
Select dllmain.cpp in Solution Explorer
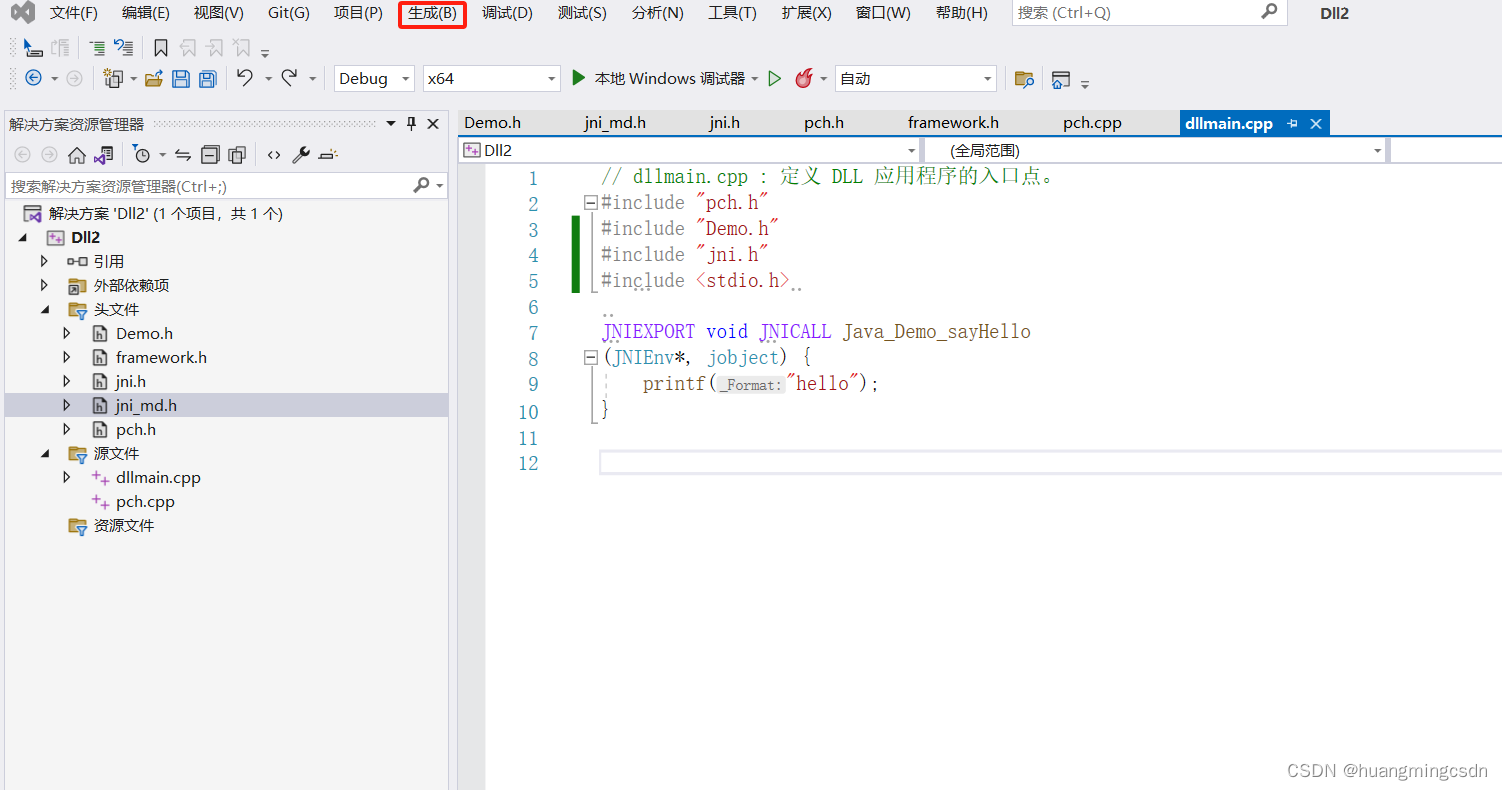tap(158, 477)
